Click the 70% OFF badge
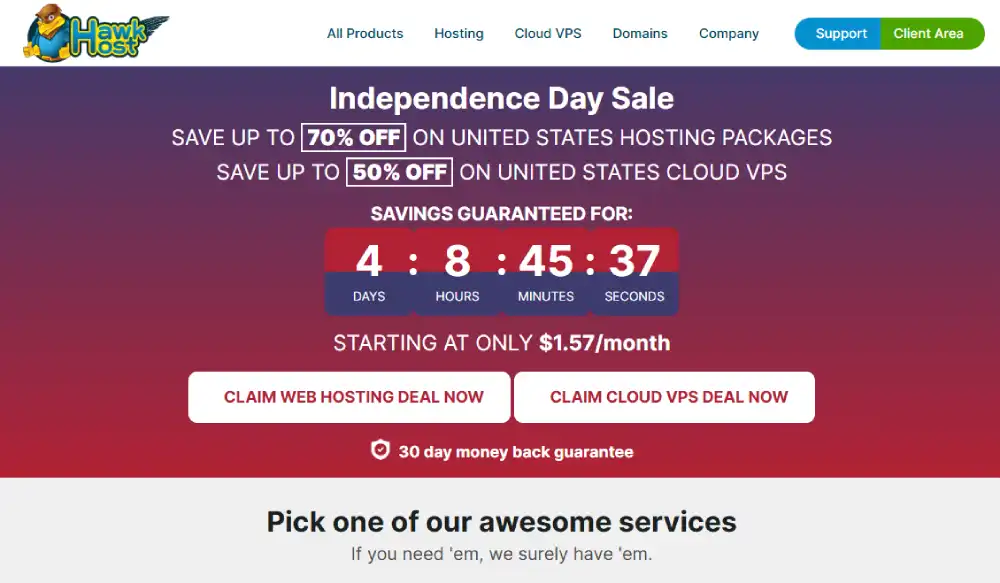This screenshot has width=1000, height=583. pyautogui.click(x=353, y=137)
